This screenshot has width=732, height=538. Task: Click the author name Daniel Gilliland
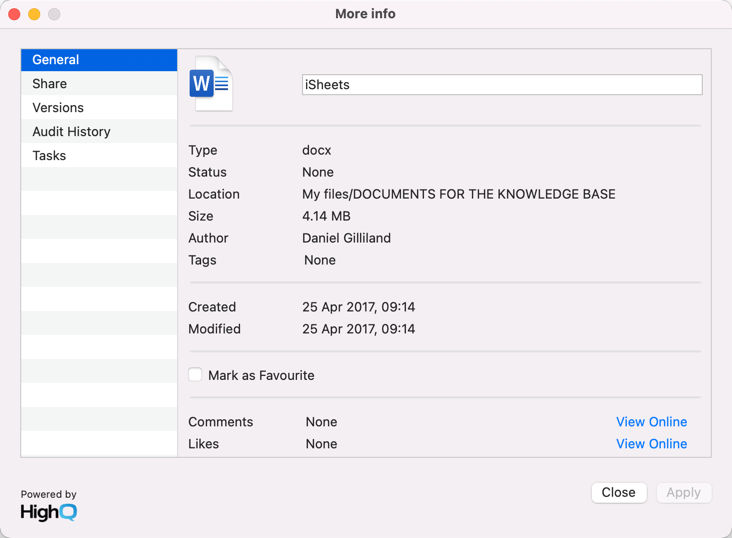pos(346,238)
